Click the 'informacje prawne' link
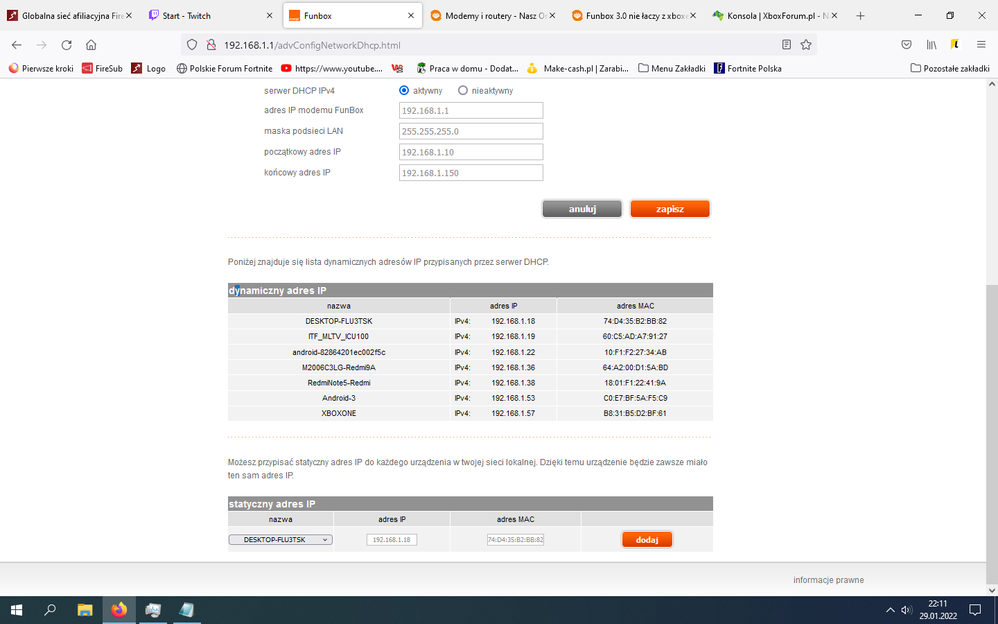The height and width of the screenshot is (624, 998). (x=828, y=580)
